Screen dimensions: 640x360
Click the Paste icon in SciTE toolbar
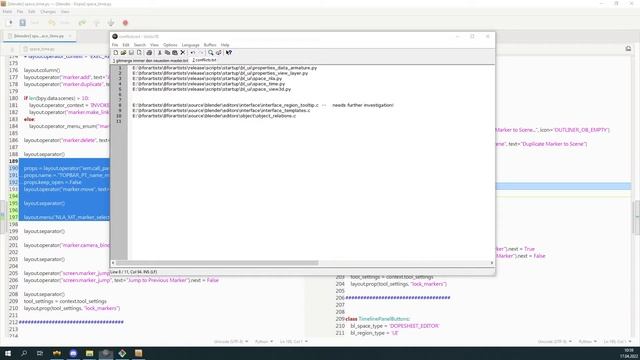pos(175,53)
